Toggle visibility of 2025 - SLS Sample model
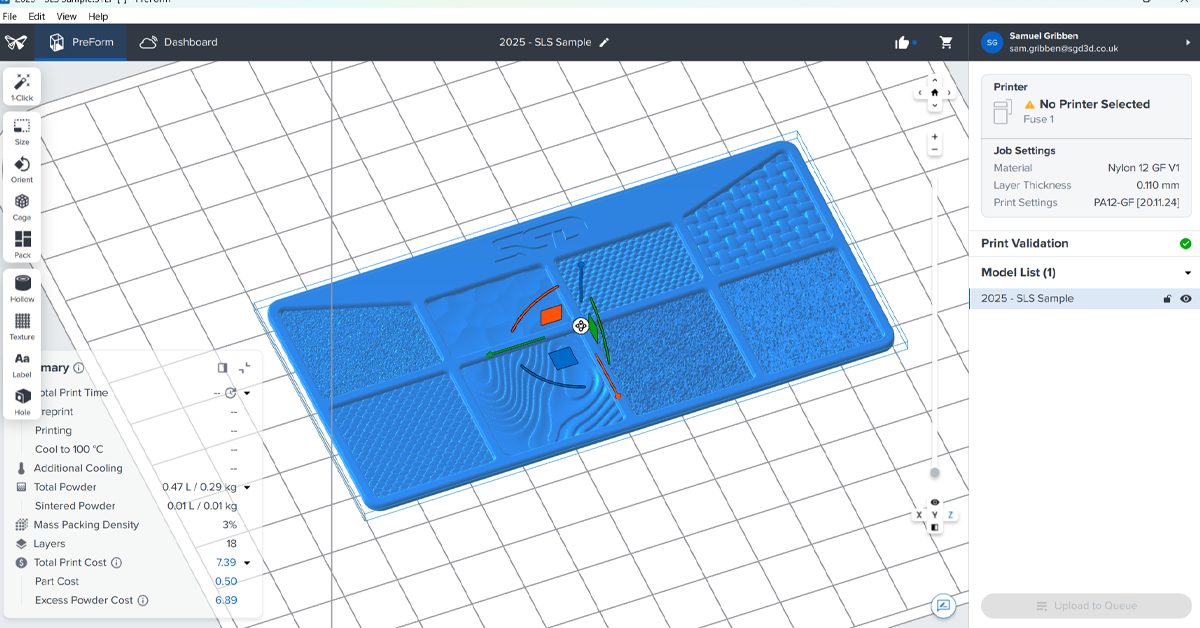Image resolution: width=1200 pixels, height=628 pixels. (1186, 299)
